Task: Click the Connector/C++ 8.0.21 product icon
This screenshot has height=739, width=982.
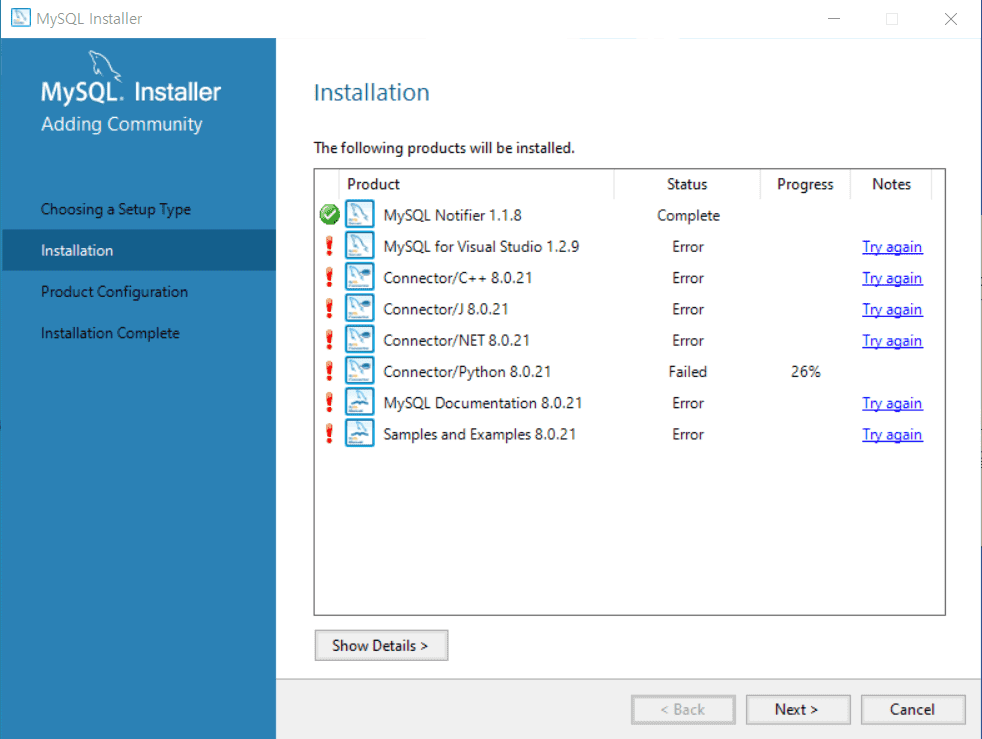Action: [x=359, y=277]
